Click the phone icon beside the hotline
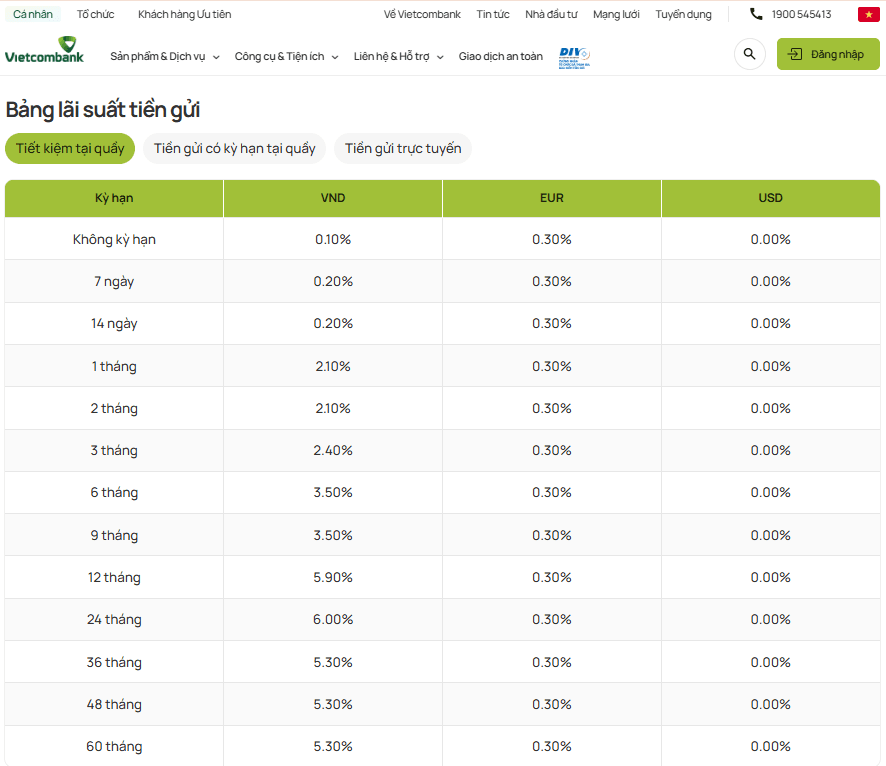This screenshot has width=886, height=766. point(756,14)
